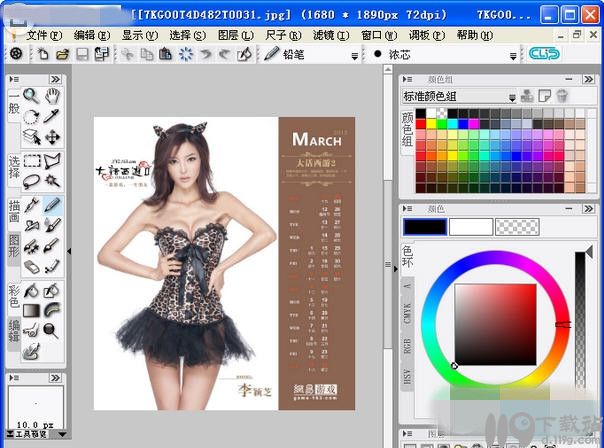This screenshot has width=604, height=448.
Task: Click the trash icon in color set panel
Action: (563, 96)
